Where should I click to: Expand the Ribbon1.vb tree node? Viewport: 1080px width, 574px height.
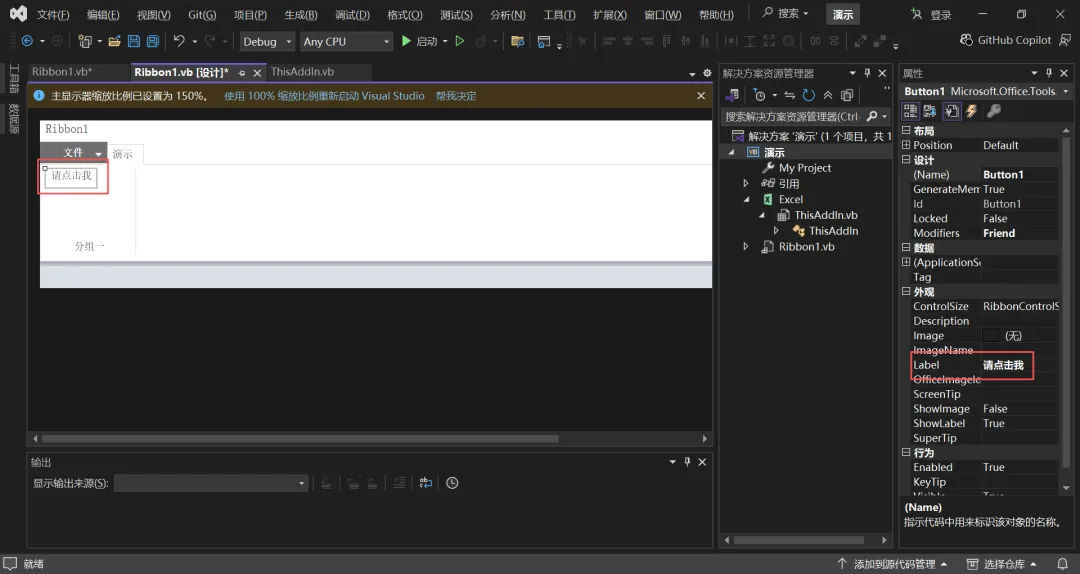coord(746,246)
